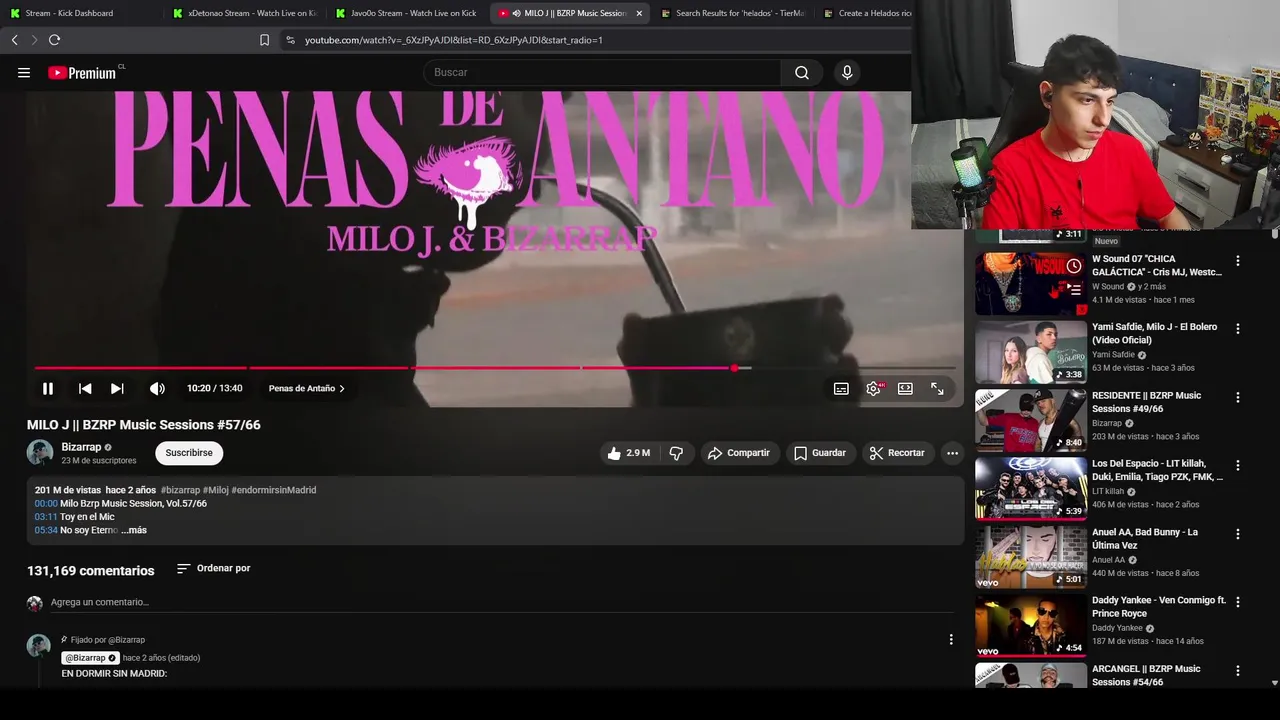Like the video with 2.9 M likes
1280x720 pixels.
click(x=629, y=453)
